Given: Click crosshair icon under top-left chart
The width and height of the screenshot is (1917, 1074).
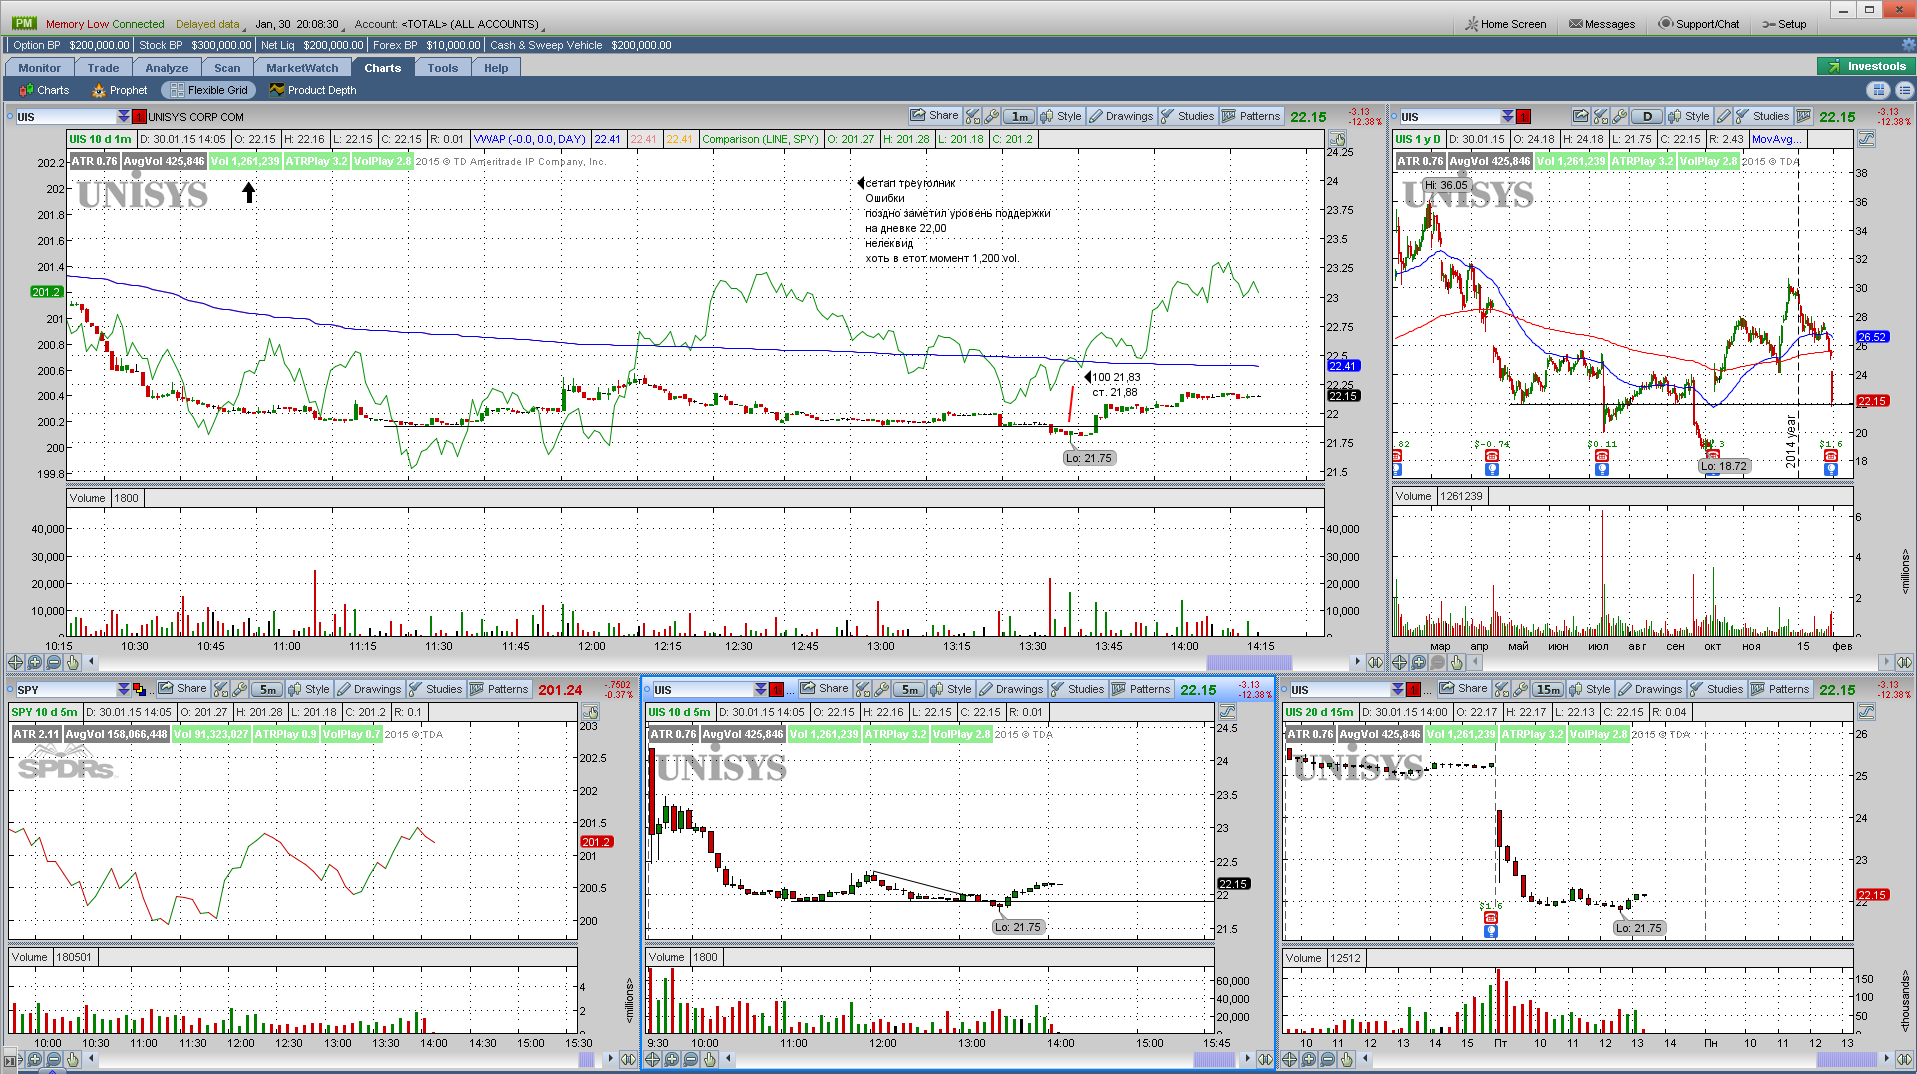Looking at the screenshot, I should pyautogui.click(x=15, y=662).
